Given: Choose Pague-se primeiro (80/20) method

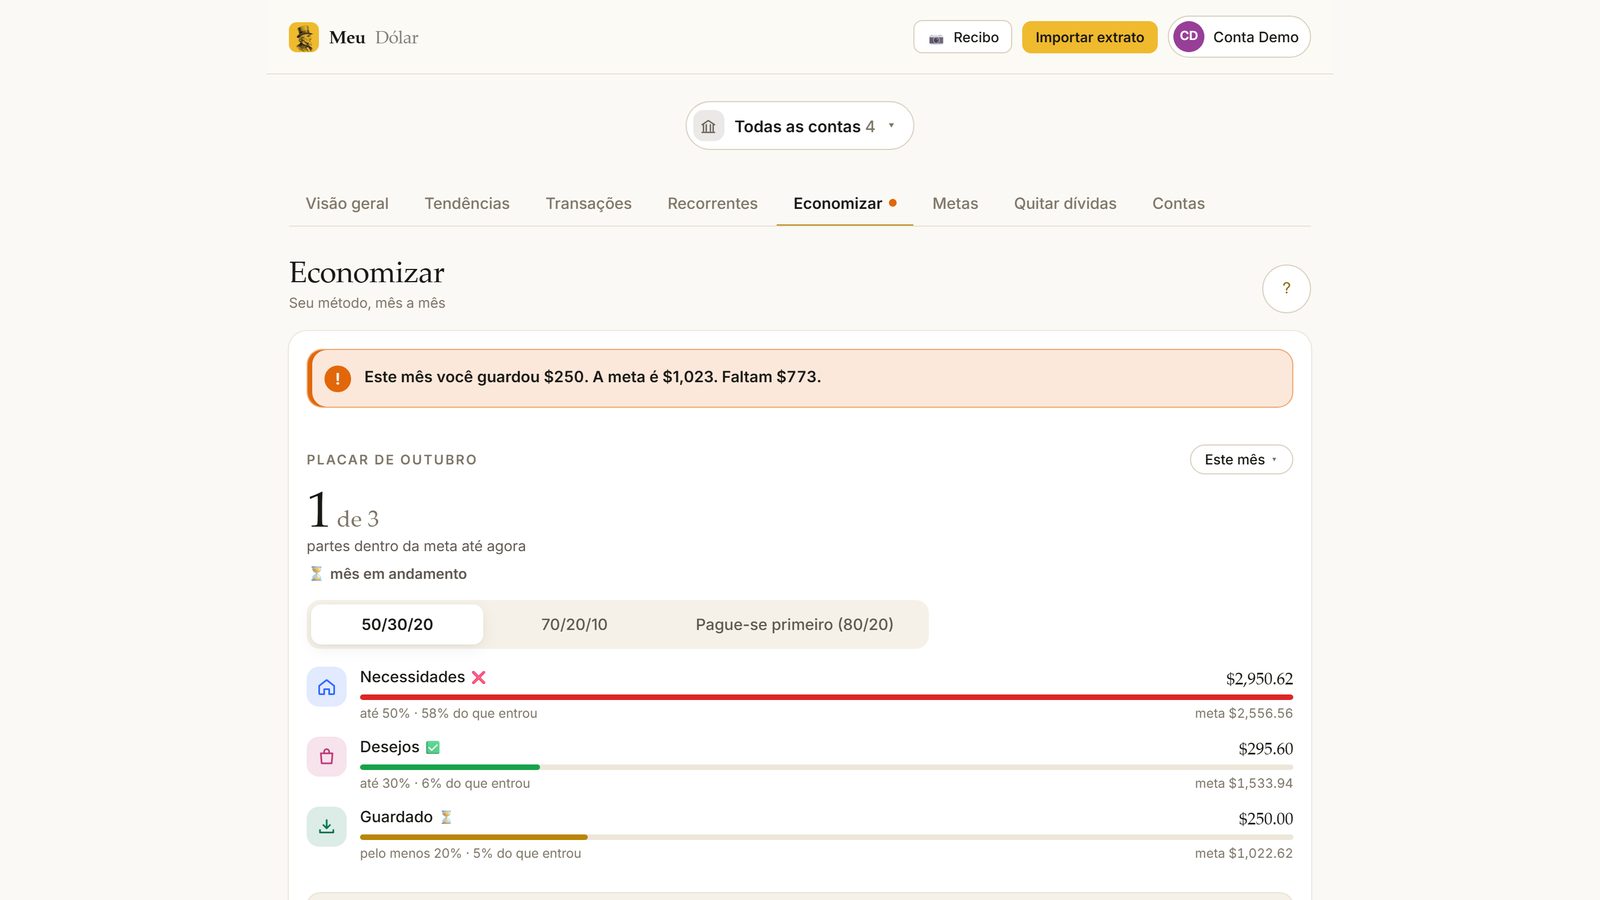Looking at the screenshot, I should (795, 624).
